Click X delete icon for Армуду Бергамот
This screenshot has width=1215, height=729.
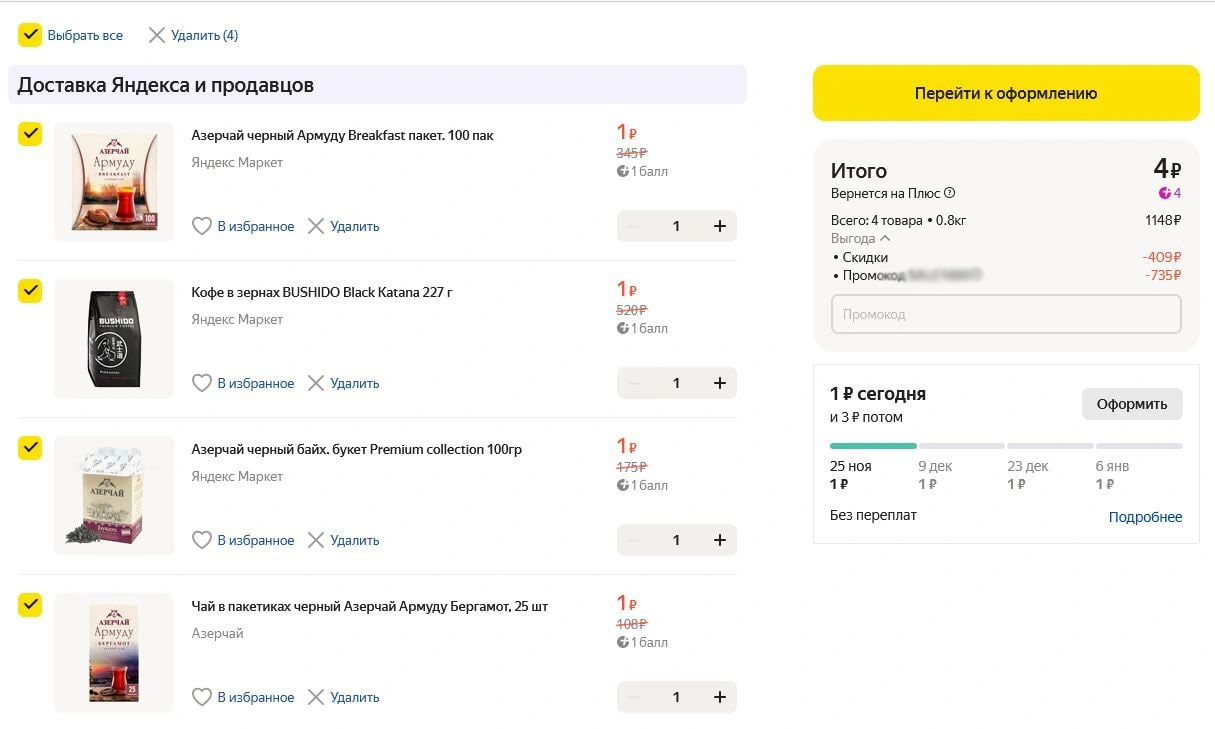(x=316, y=697)
